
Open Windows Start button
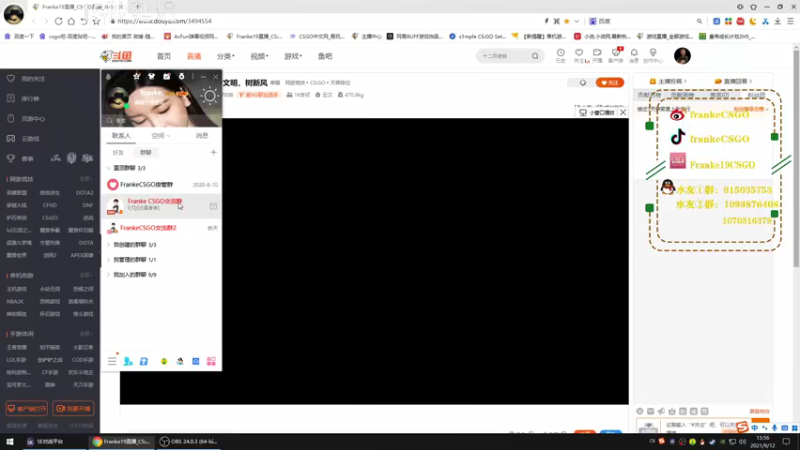point(10,442)
